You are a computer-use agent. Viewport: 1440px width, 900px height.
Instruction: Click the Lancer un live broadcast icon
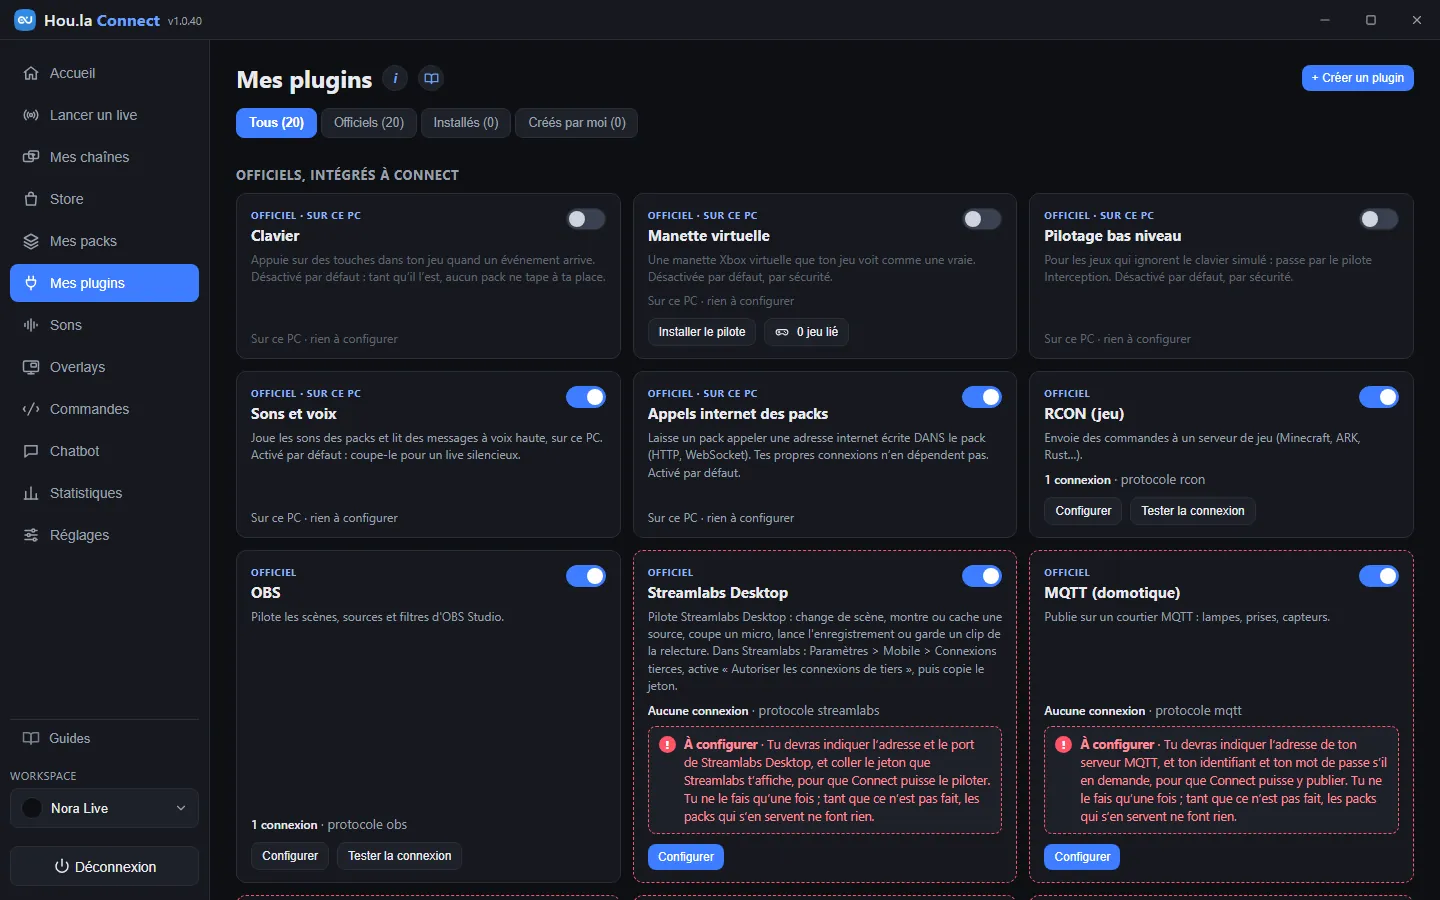click(31, 115)
